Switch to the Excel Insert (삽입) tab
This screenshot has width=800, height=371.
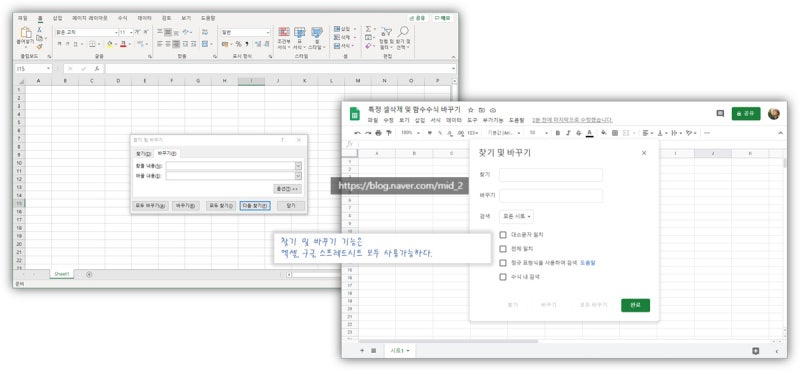click(x=57, y=18)
